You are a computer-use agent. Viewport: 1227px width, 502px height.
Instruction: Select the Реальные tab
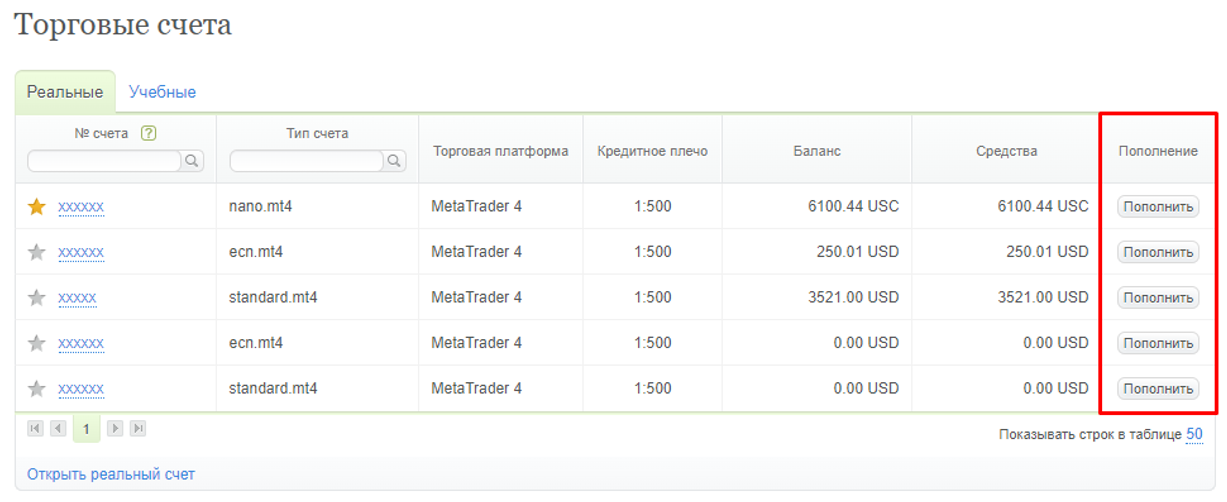[x=65, y=92]
